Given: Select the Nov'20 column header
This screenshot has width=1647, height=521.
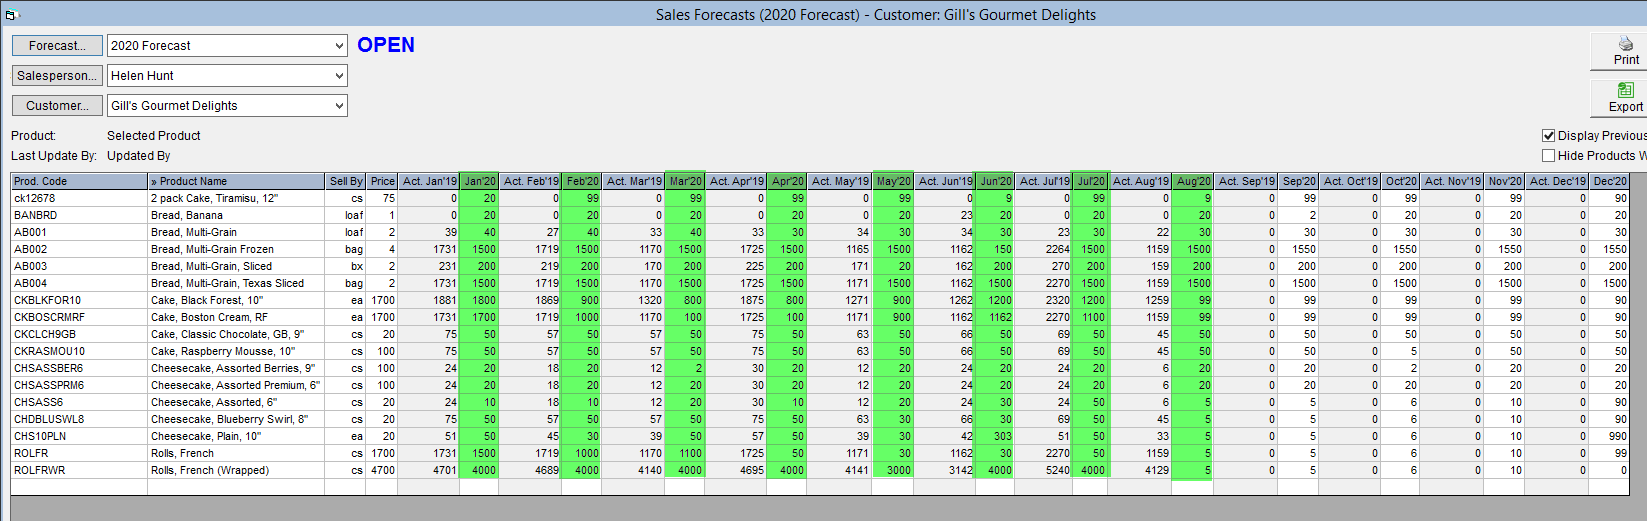Looking at the screenshot, I should click(1504, 181).
